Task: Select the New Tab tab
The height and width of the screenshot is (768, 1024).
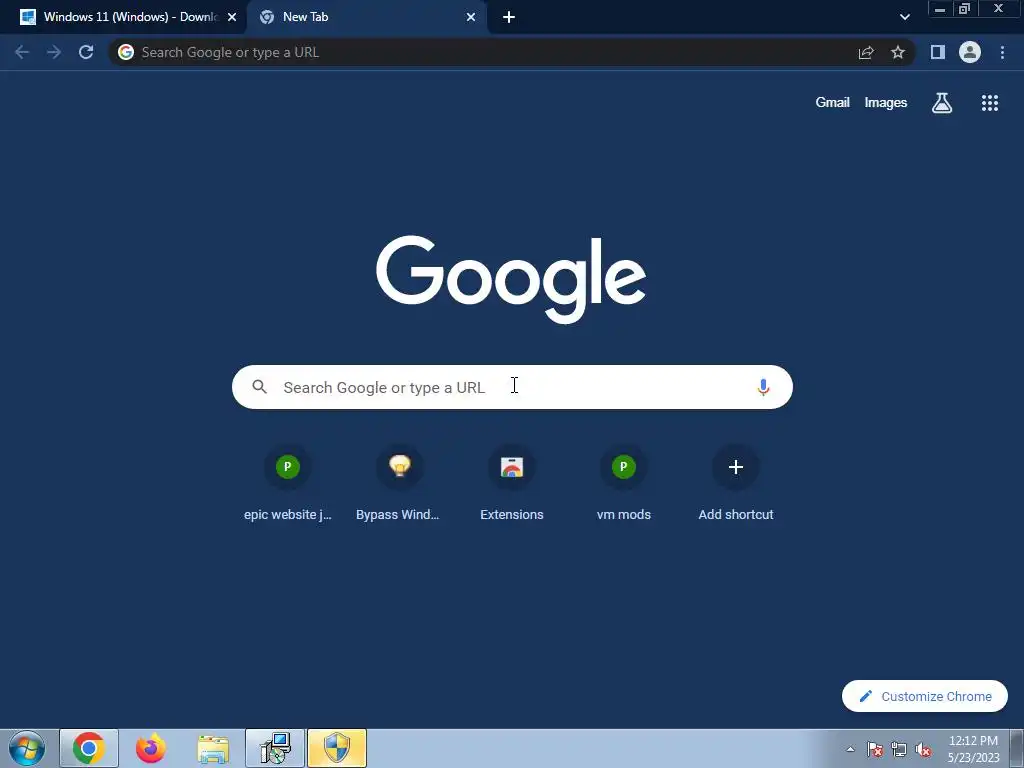Action: pos(366,17)
